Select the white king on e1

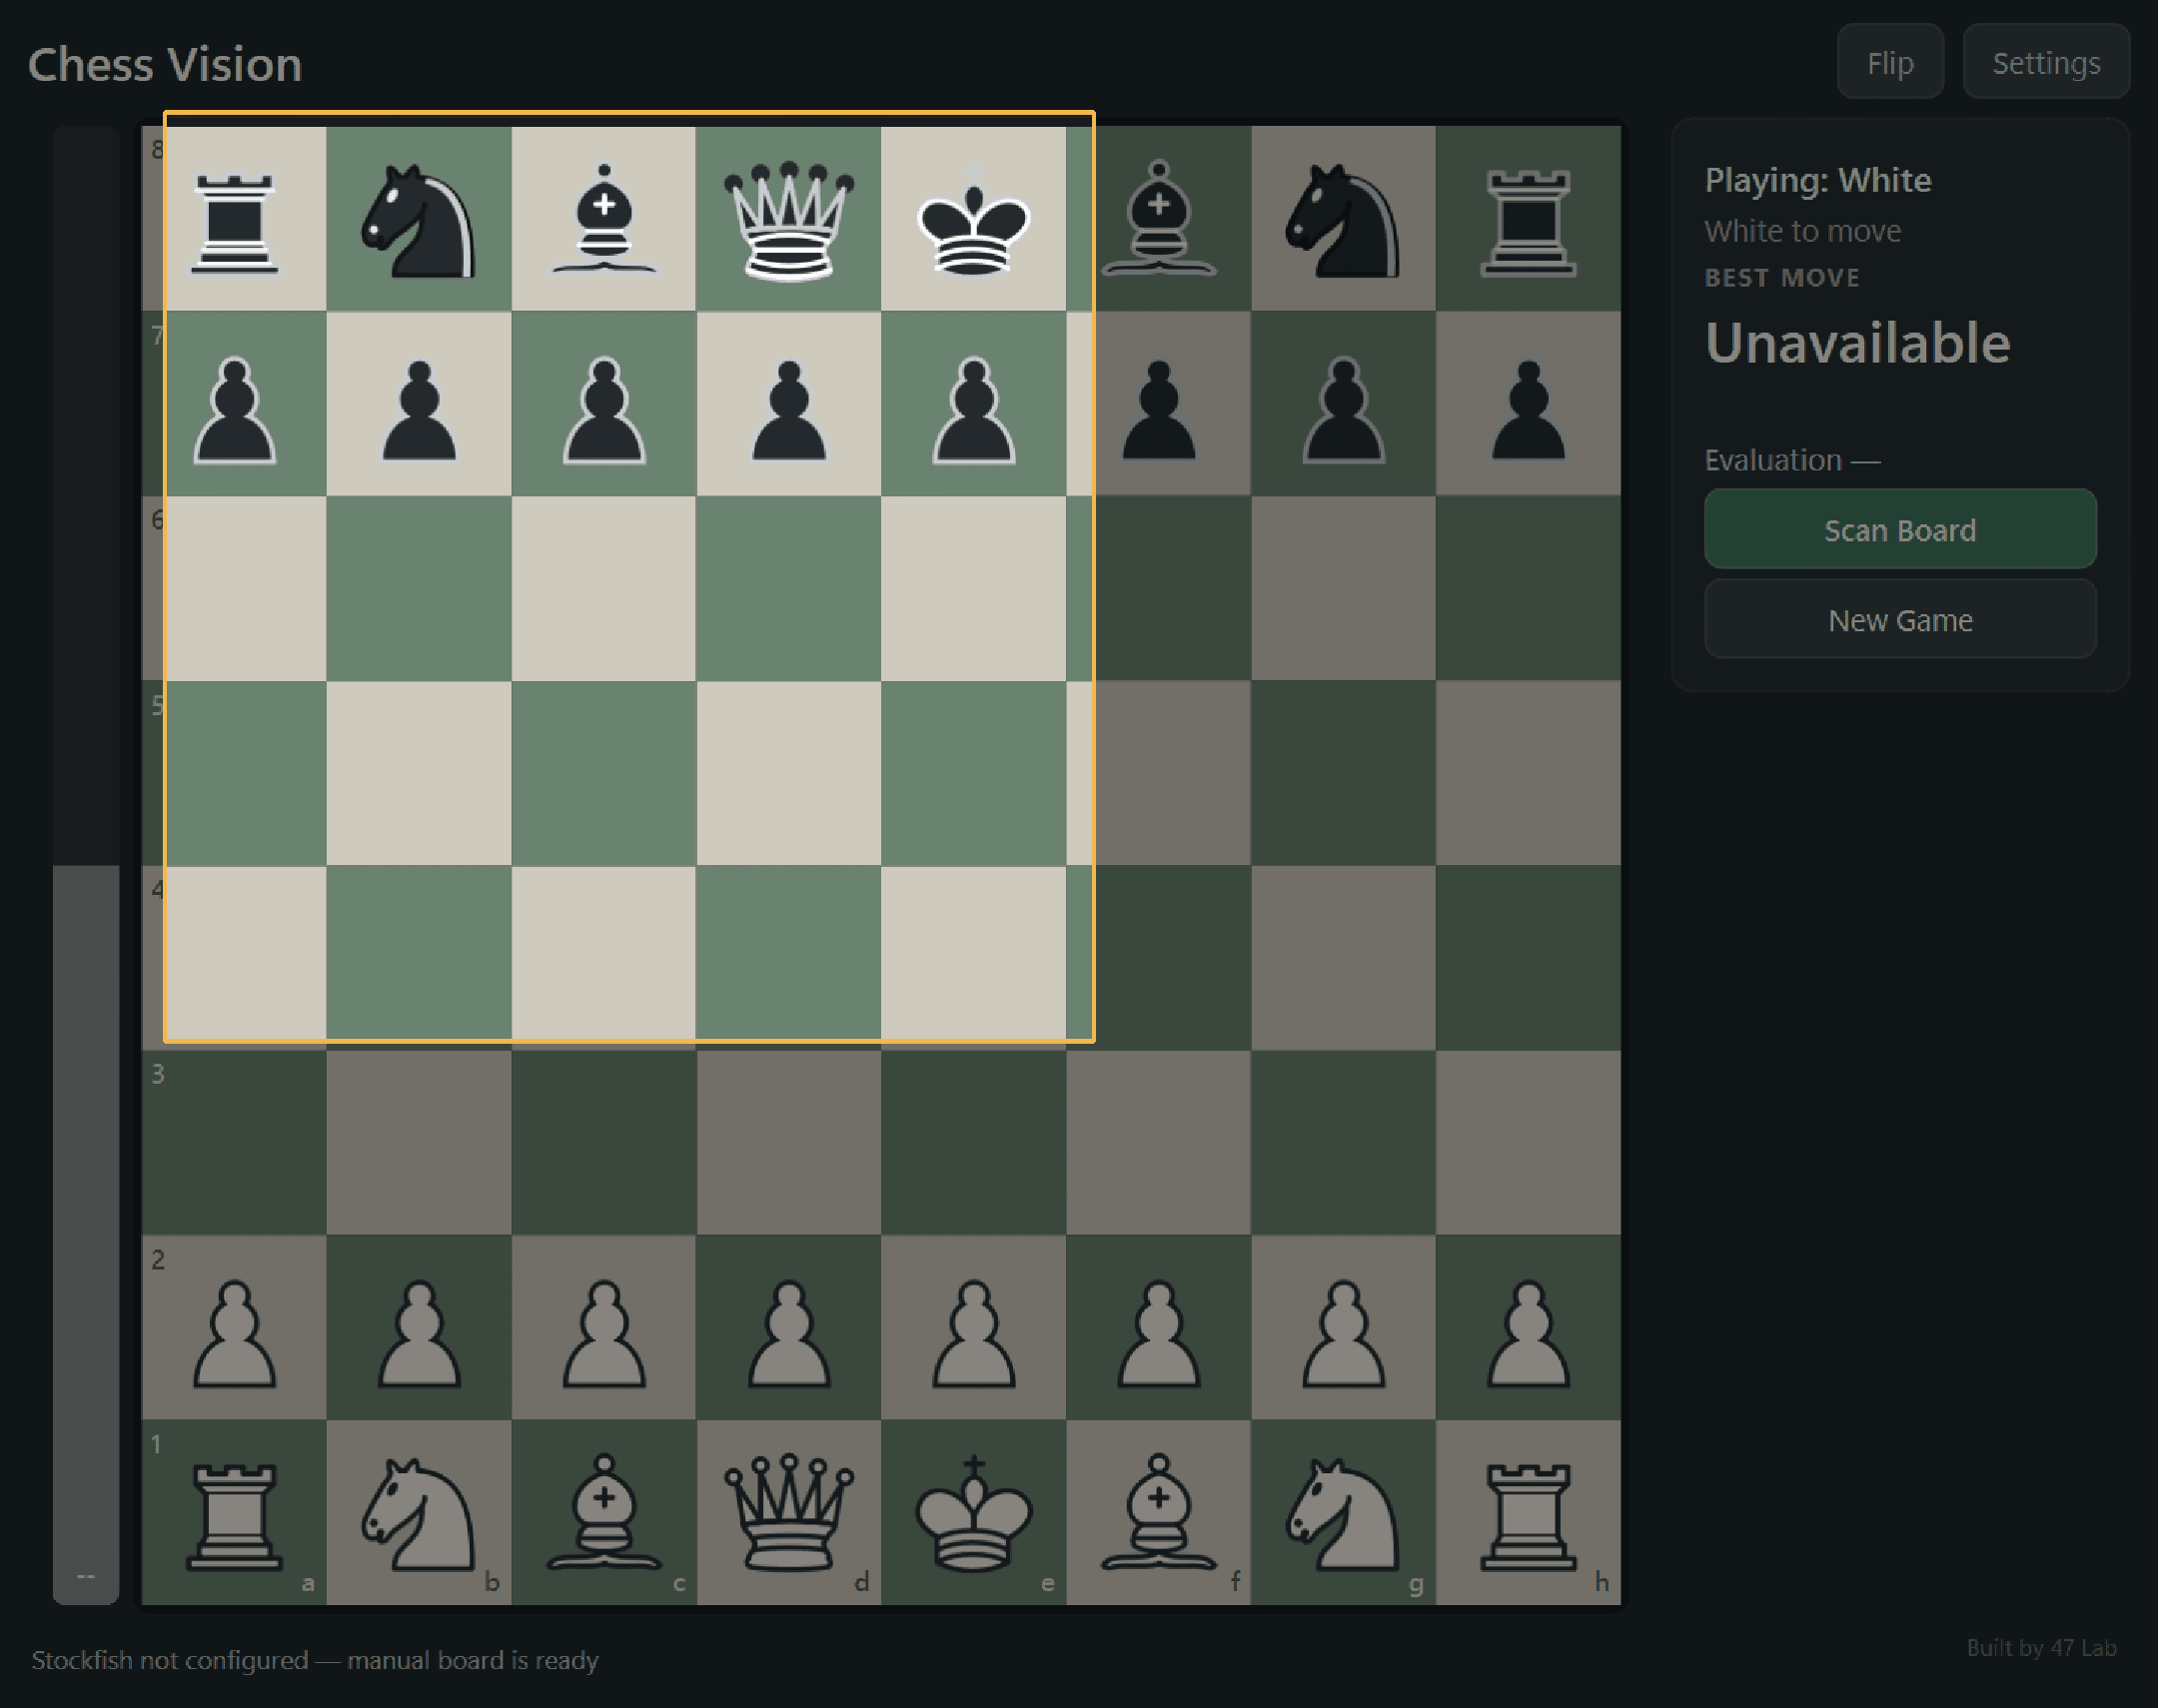(974, 1513)
